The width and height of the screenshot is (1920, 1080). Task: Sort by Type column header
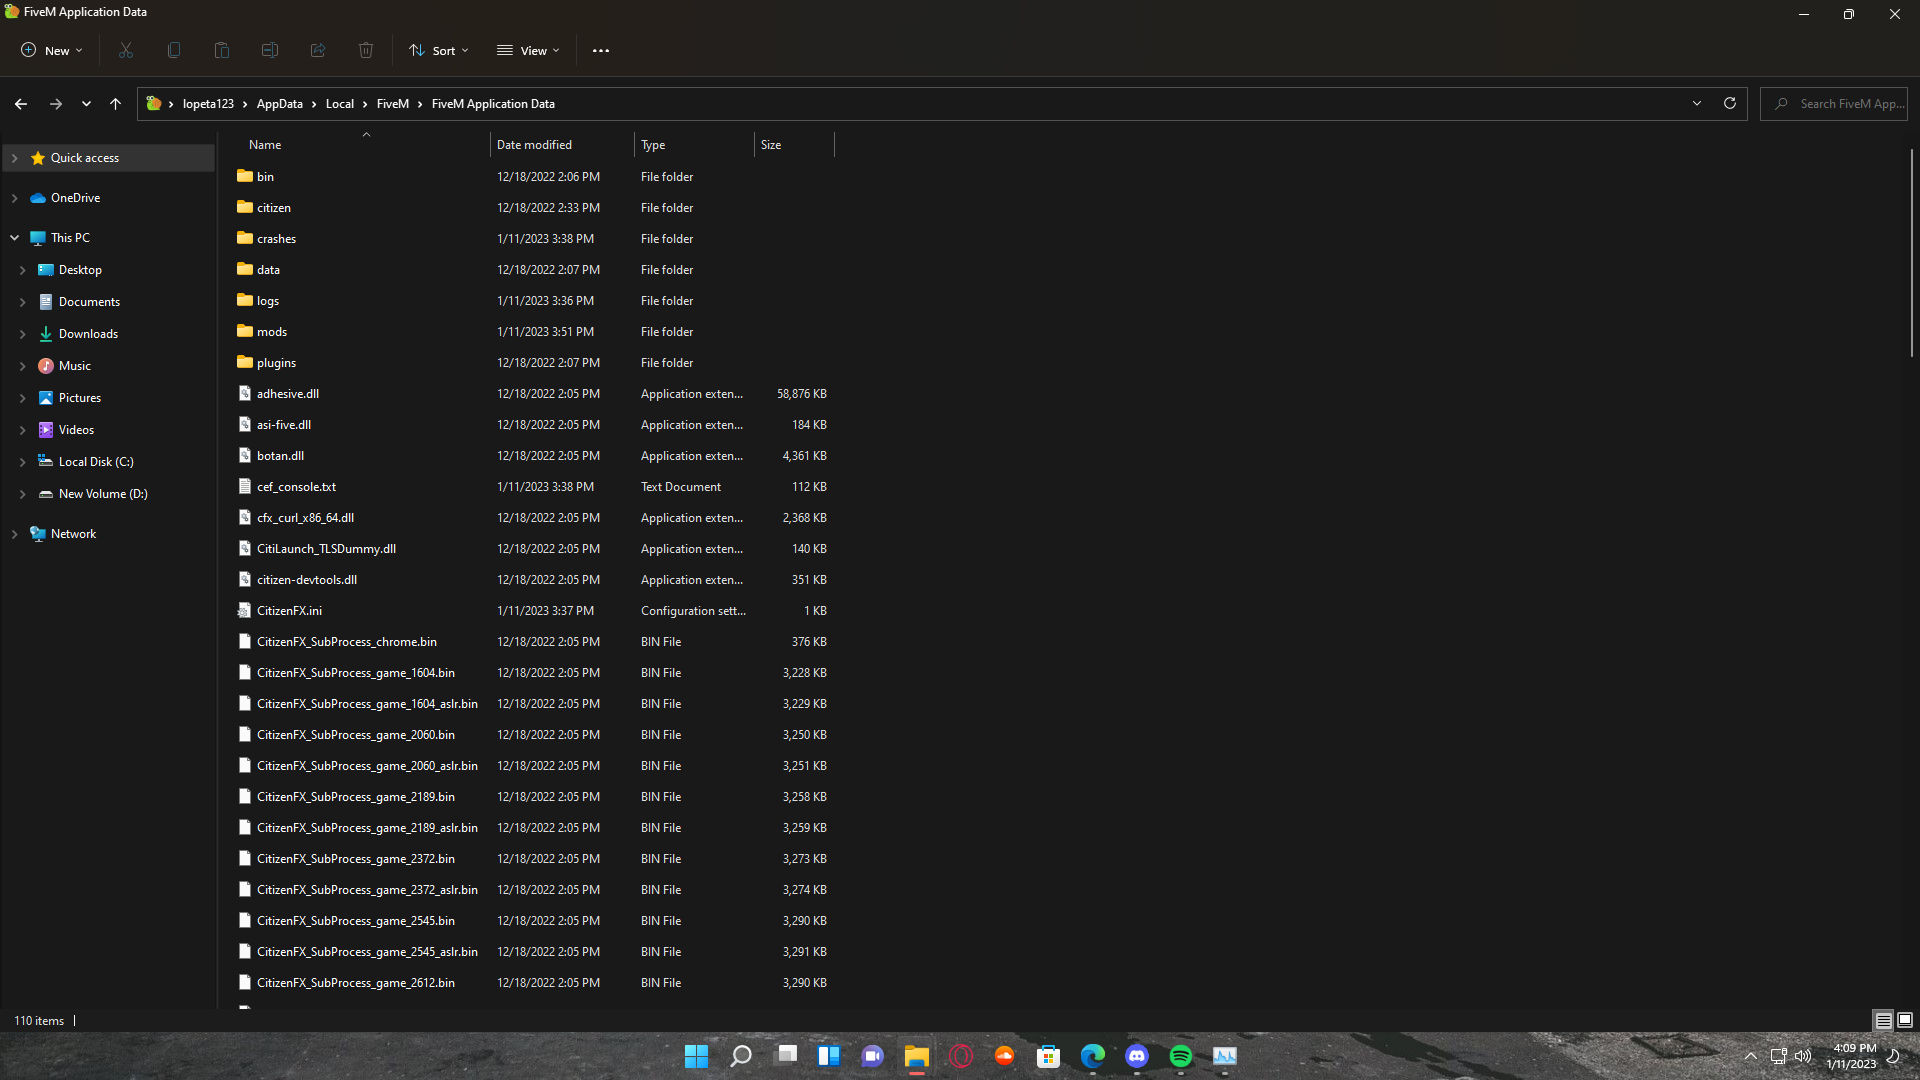(694, 145)
